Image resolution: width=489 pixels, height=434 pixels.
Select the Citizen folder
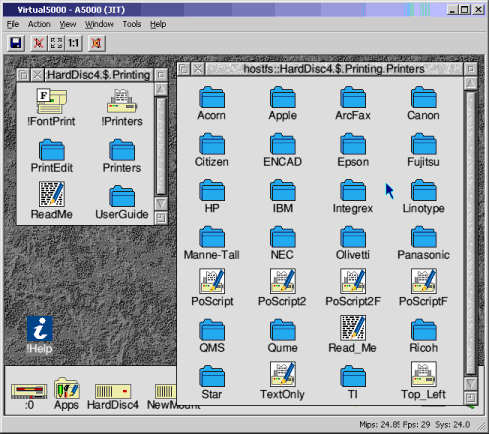(x=212, y=150)
